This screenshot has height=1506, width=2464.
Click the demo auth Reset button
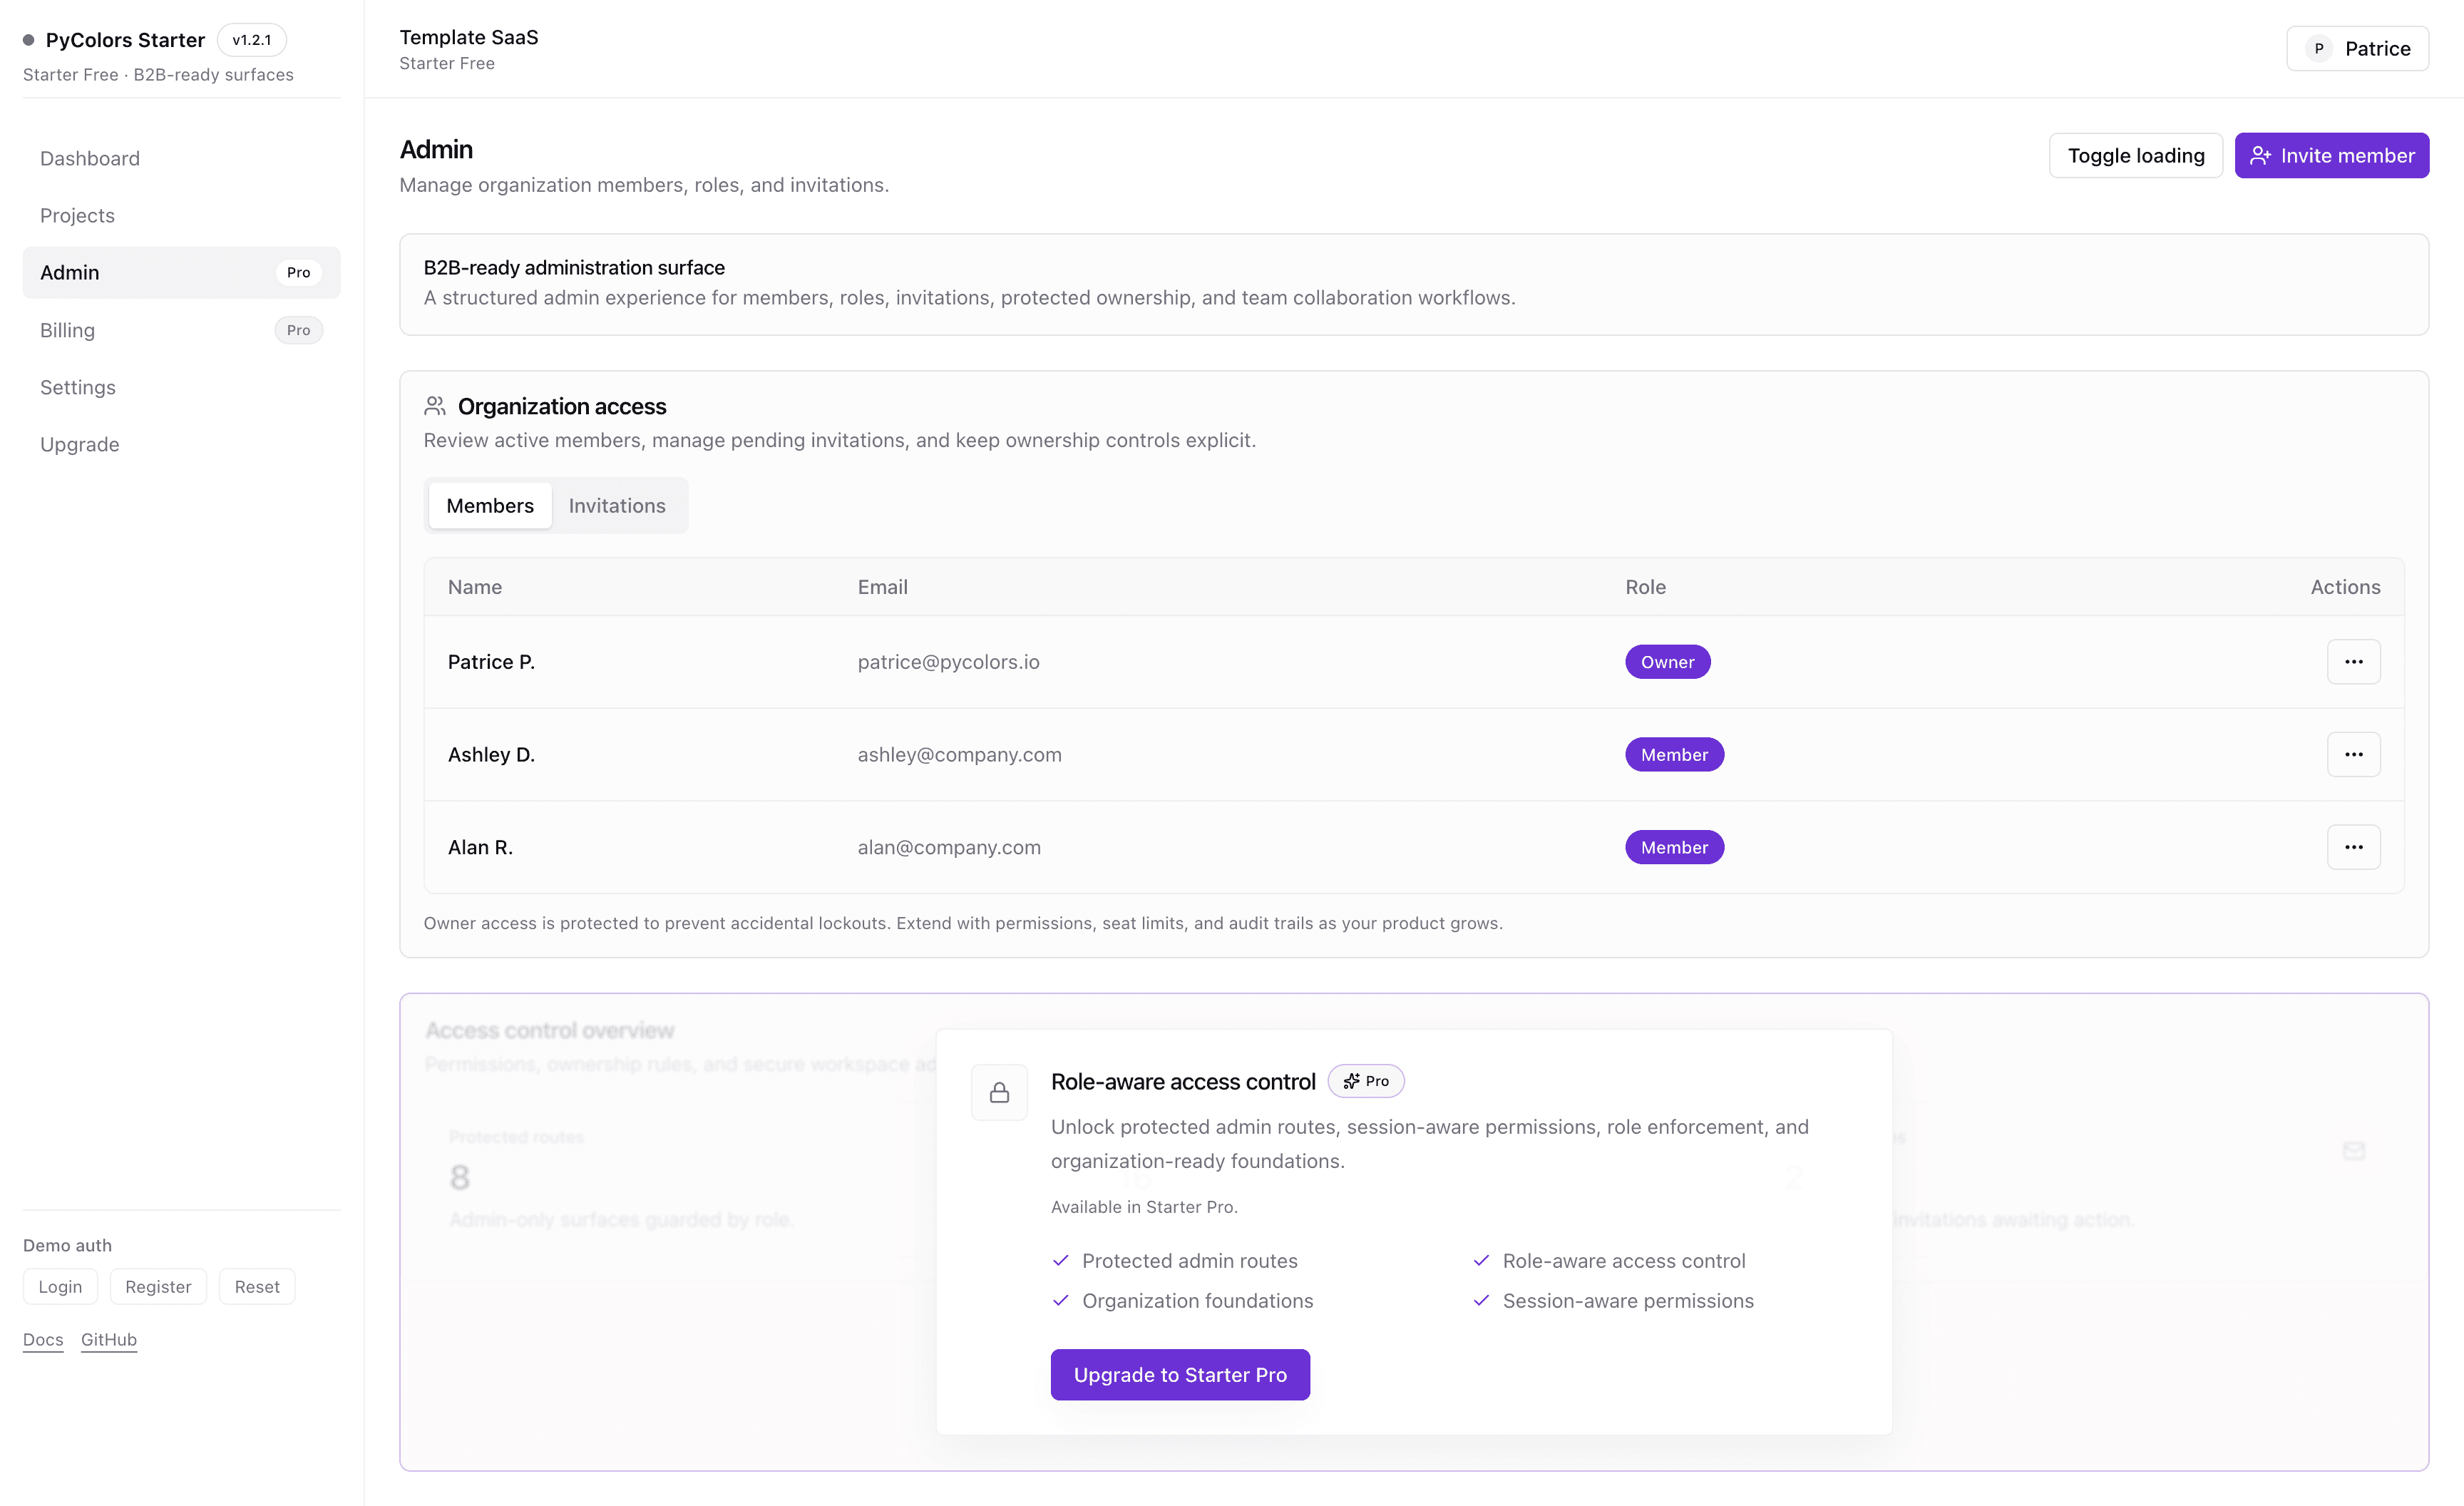pyautogui.click(x=257, y=1286)
